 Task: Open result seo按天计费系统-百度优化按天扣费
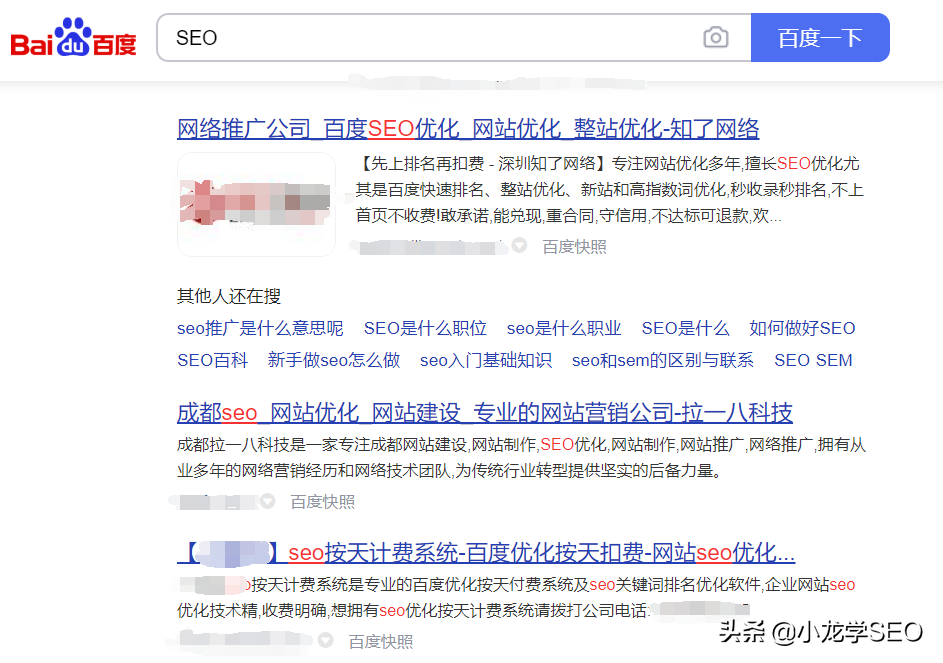pyautogui.click(x=486, y=552)
